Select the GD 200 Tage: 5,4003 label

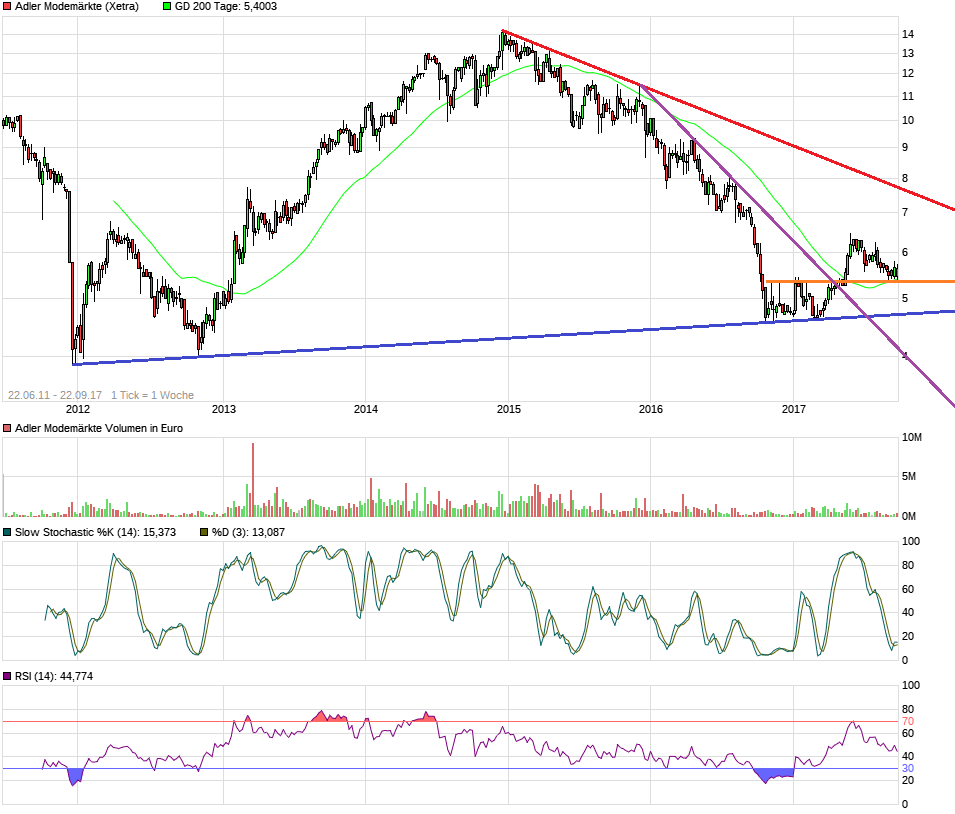pyautogui.click(x=226, y=6)
